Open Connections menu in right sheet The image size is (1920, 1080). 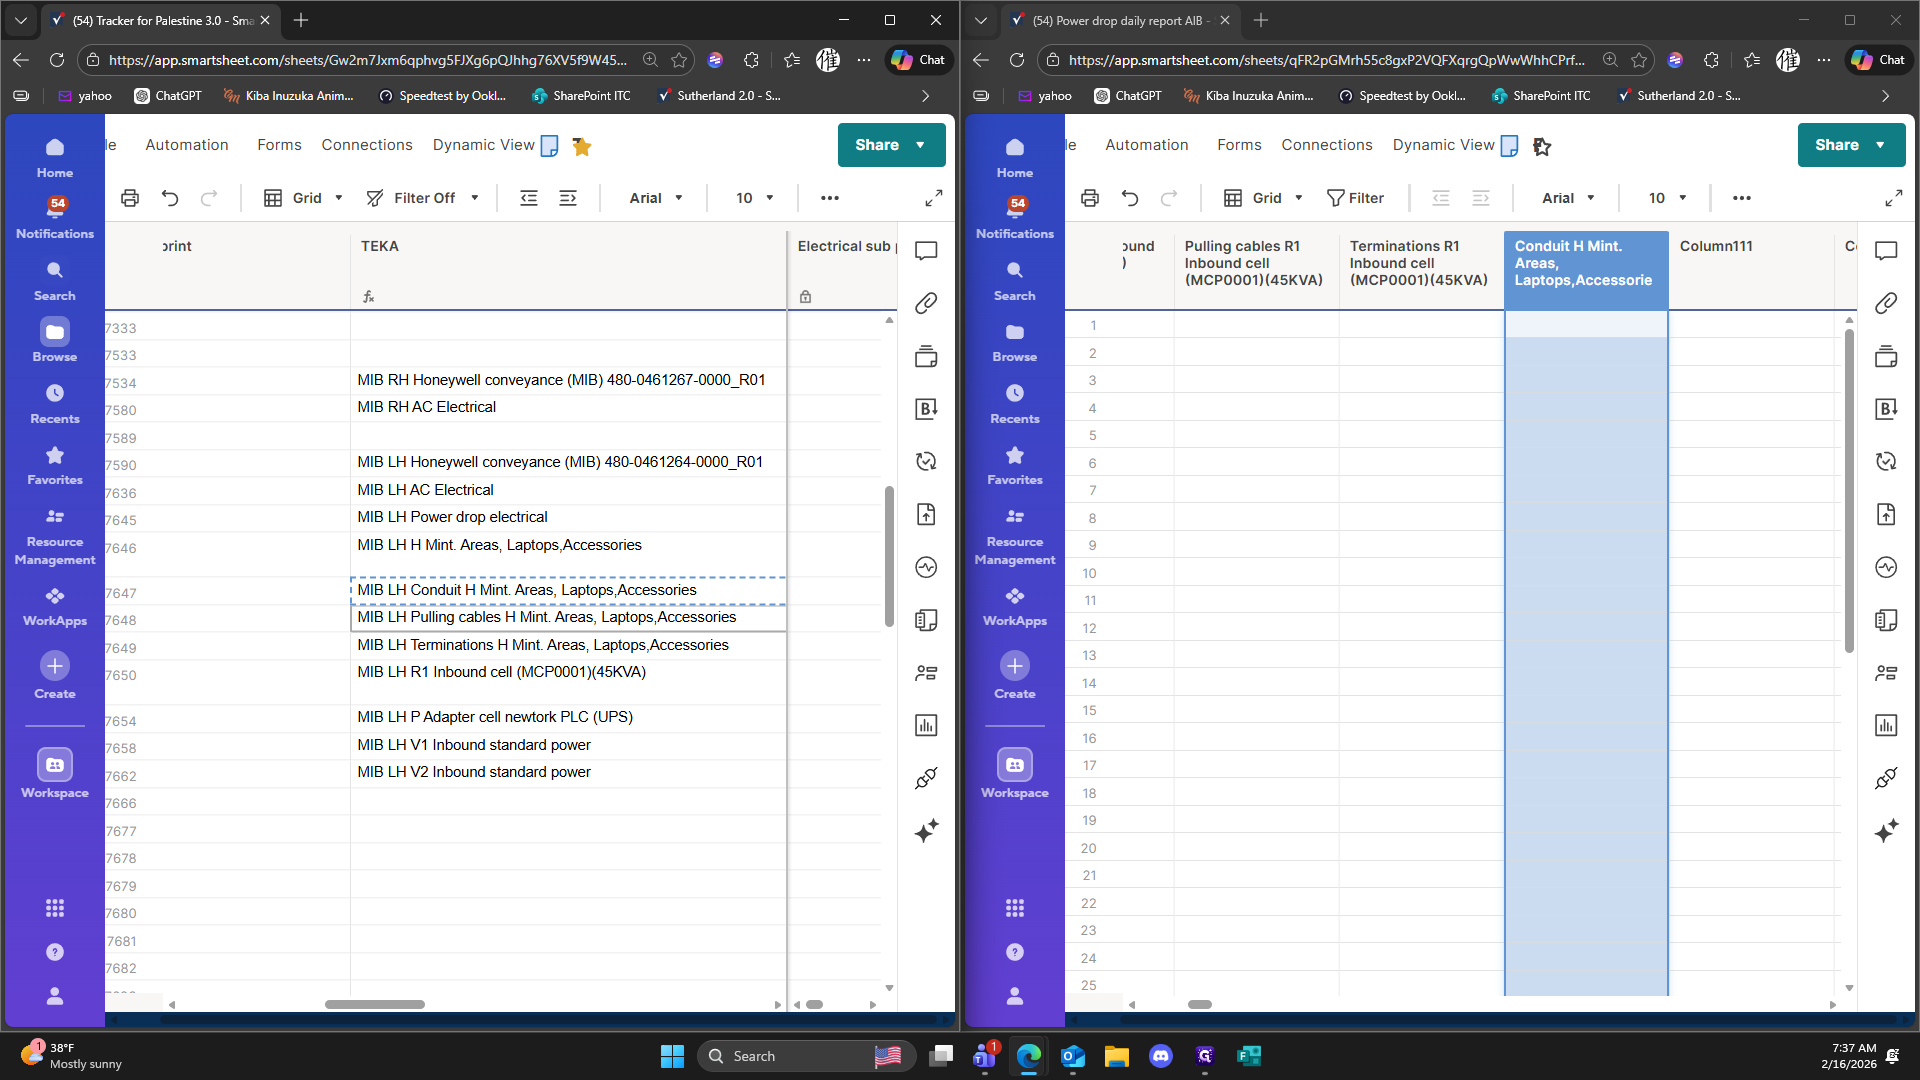coord(1327,145)
